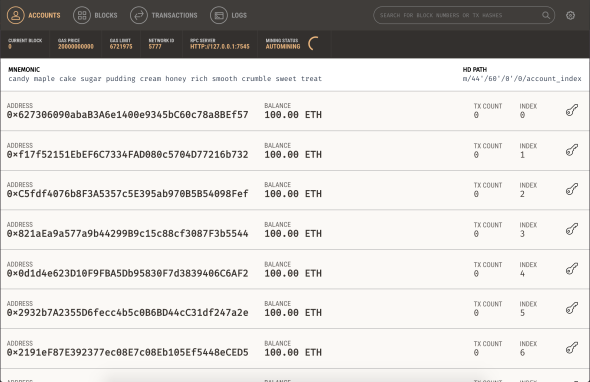Image resolution: width=590 pixels, height=382 pixels.
Task: Click key icon for account index 3
Action: (x=572, y=229)
